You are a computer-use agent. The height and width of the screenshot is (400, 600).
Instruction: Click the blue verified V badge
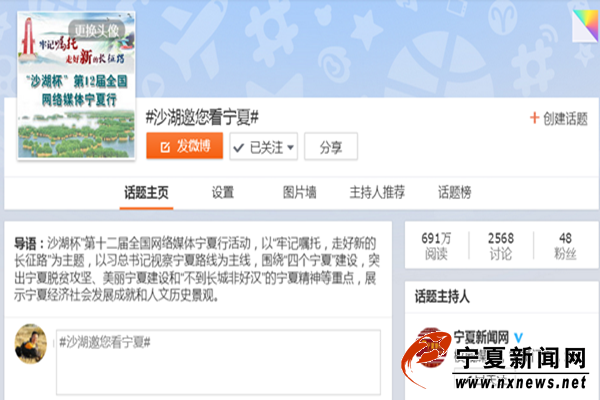click(518, 338)
